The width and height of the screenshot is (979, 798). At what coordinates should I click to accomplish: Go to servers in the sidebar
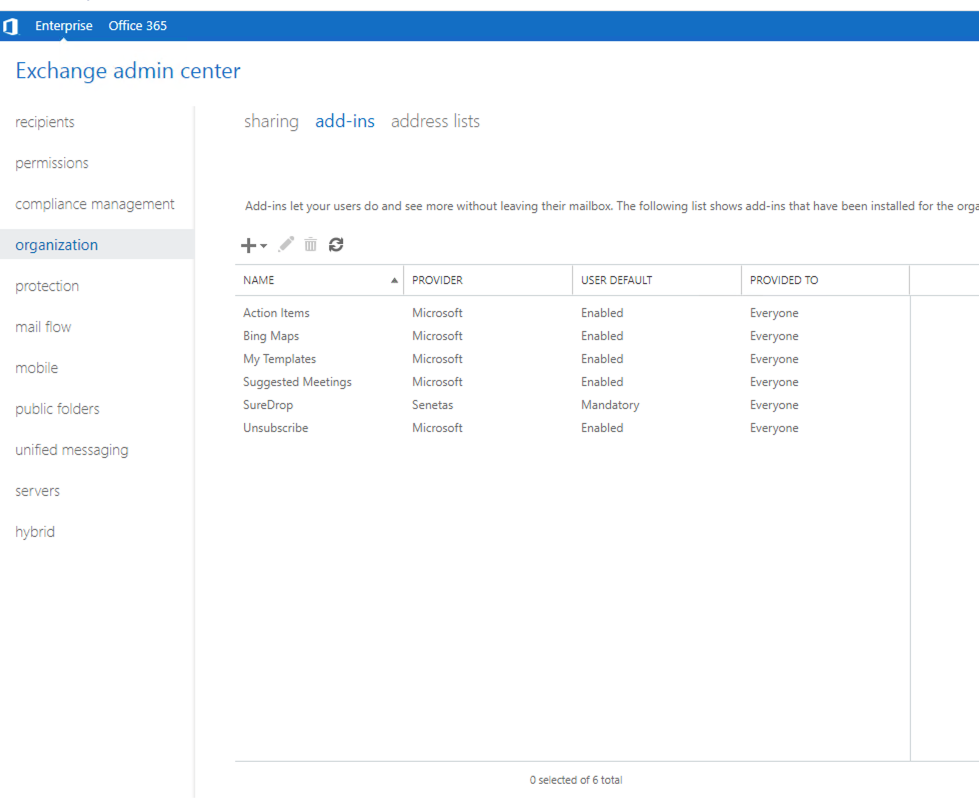coord(37,491)
